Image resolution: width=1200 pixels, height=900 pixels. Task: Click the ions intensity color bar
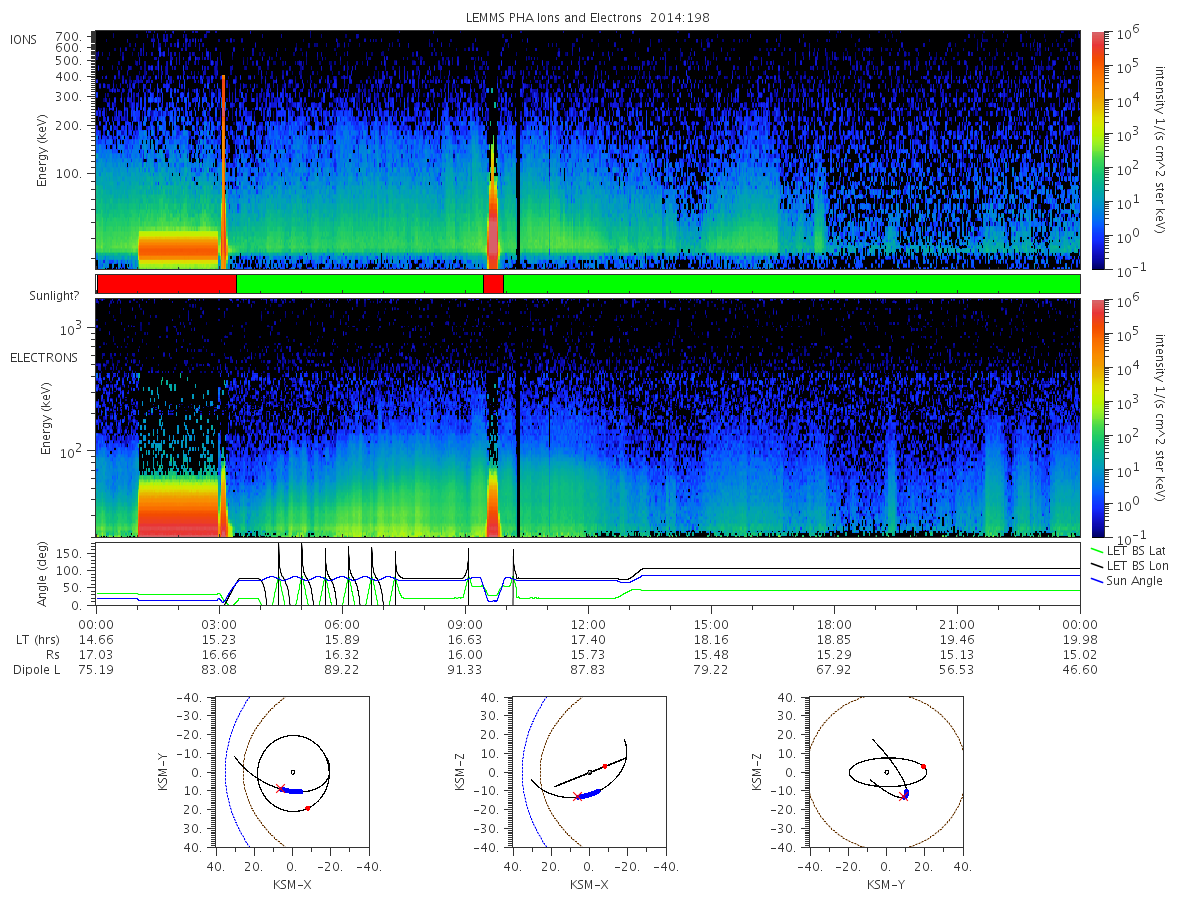[x=1096, y=150]
